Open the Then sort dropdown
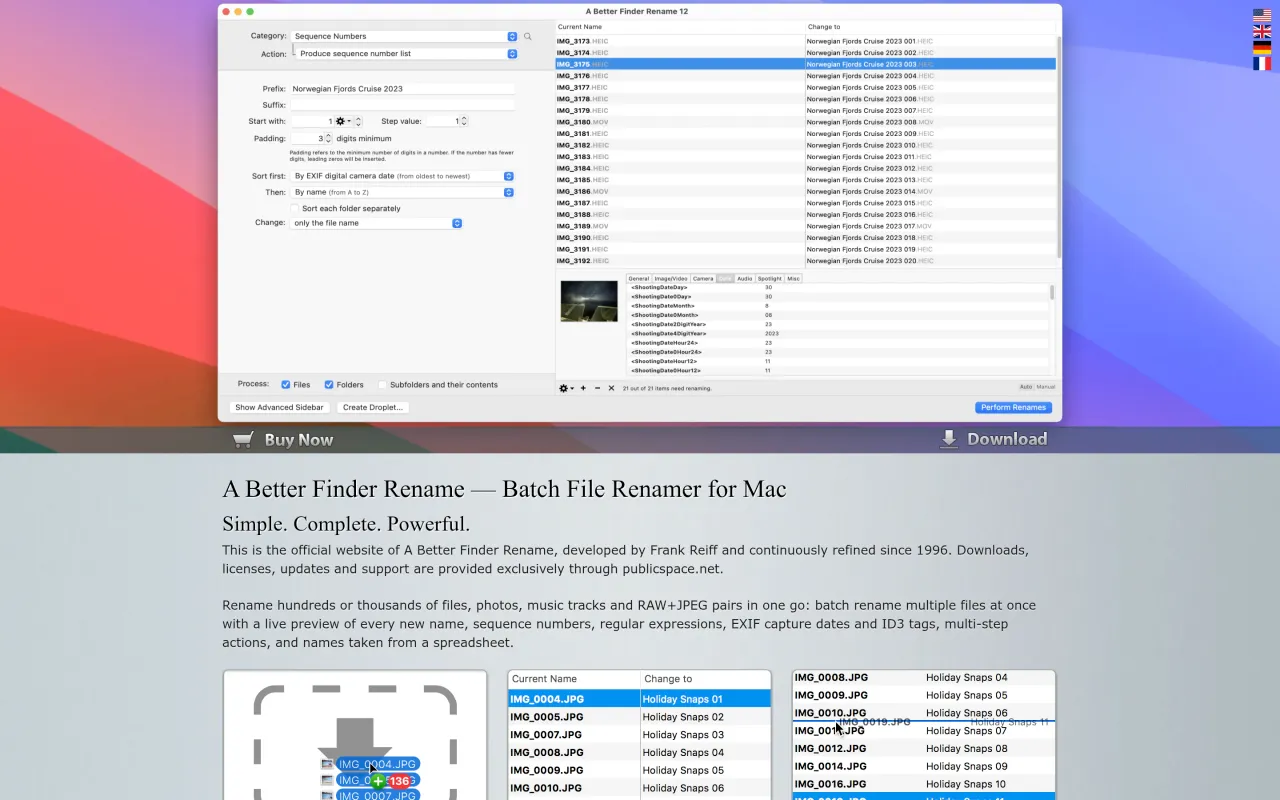This screenshot has height=800, width=1280. click(402, 192)
